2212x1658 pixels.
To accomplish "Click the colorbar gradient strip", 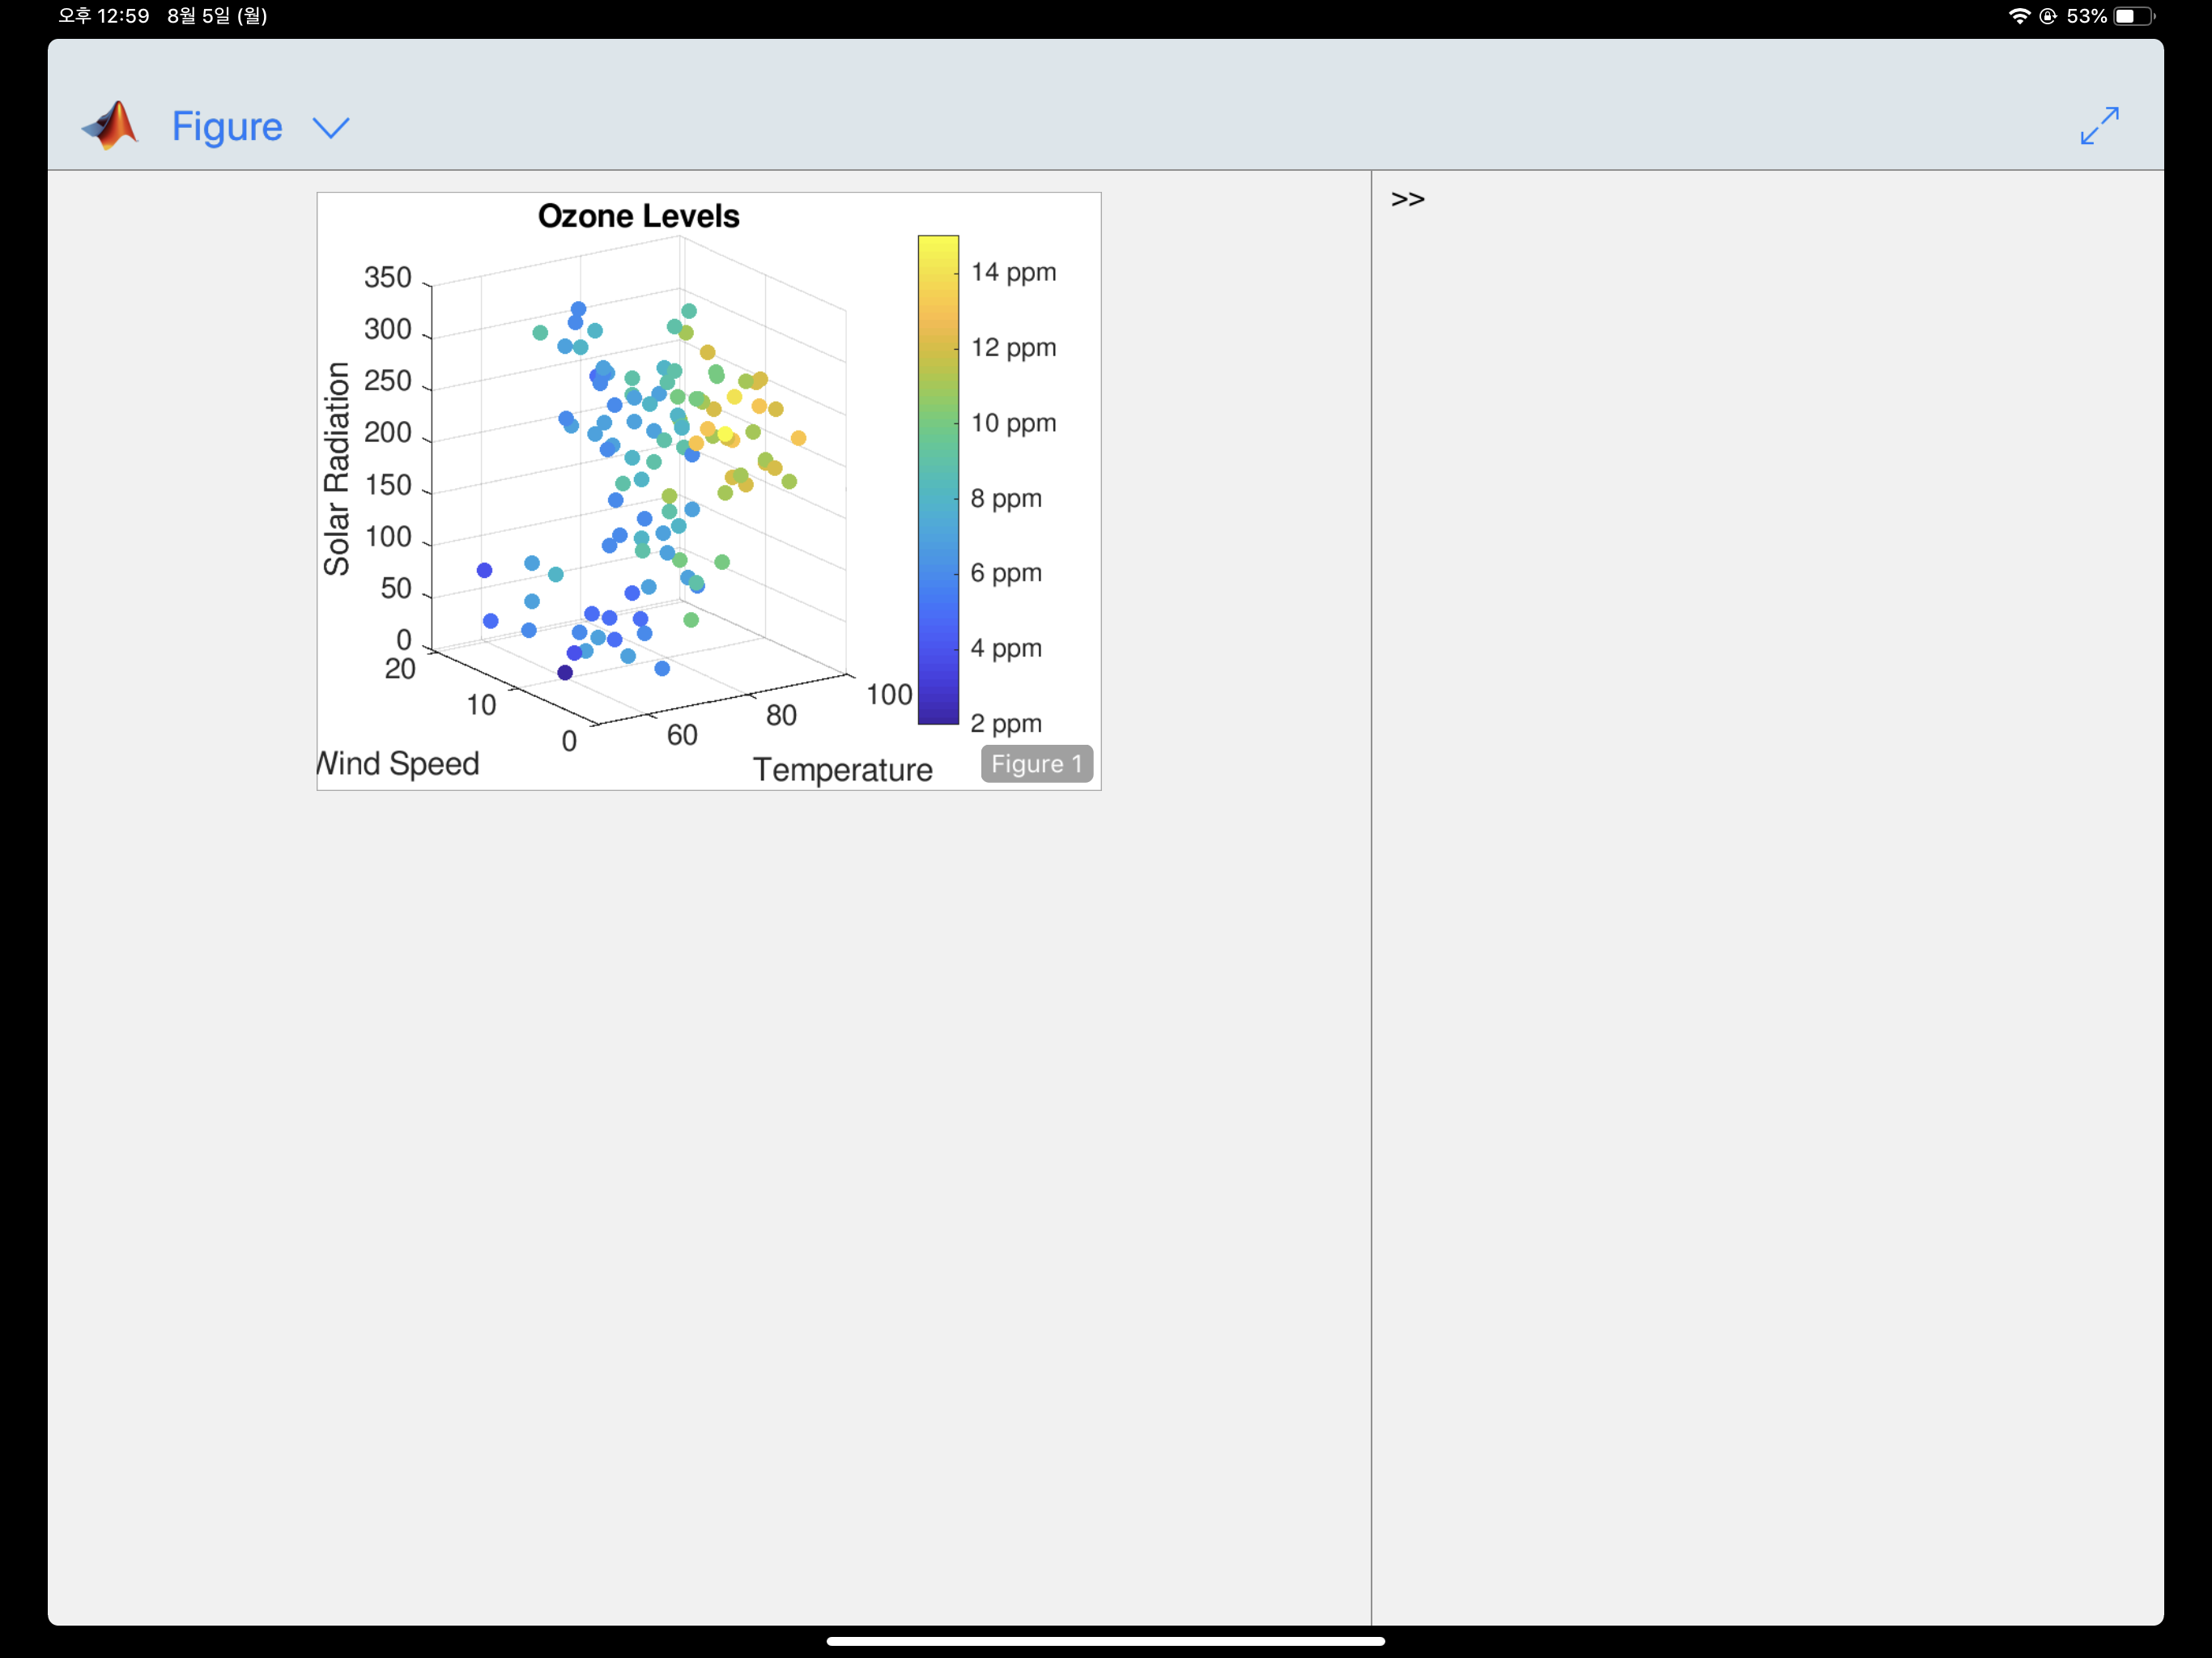I will pyautogui.click(x=938, y=480).
